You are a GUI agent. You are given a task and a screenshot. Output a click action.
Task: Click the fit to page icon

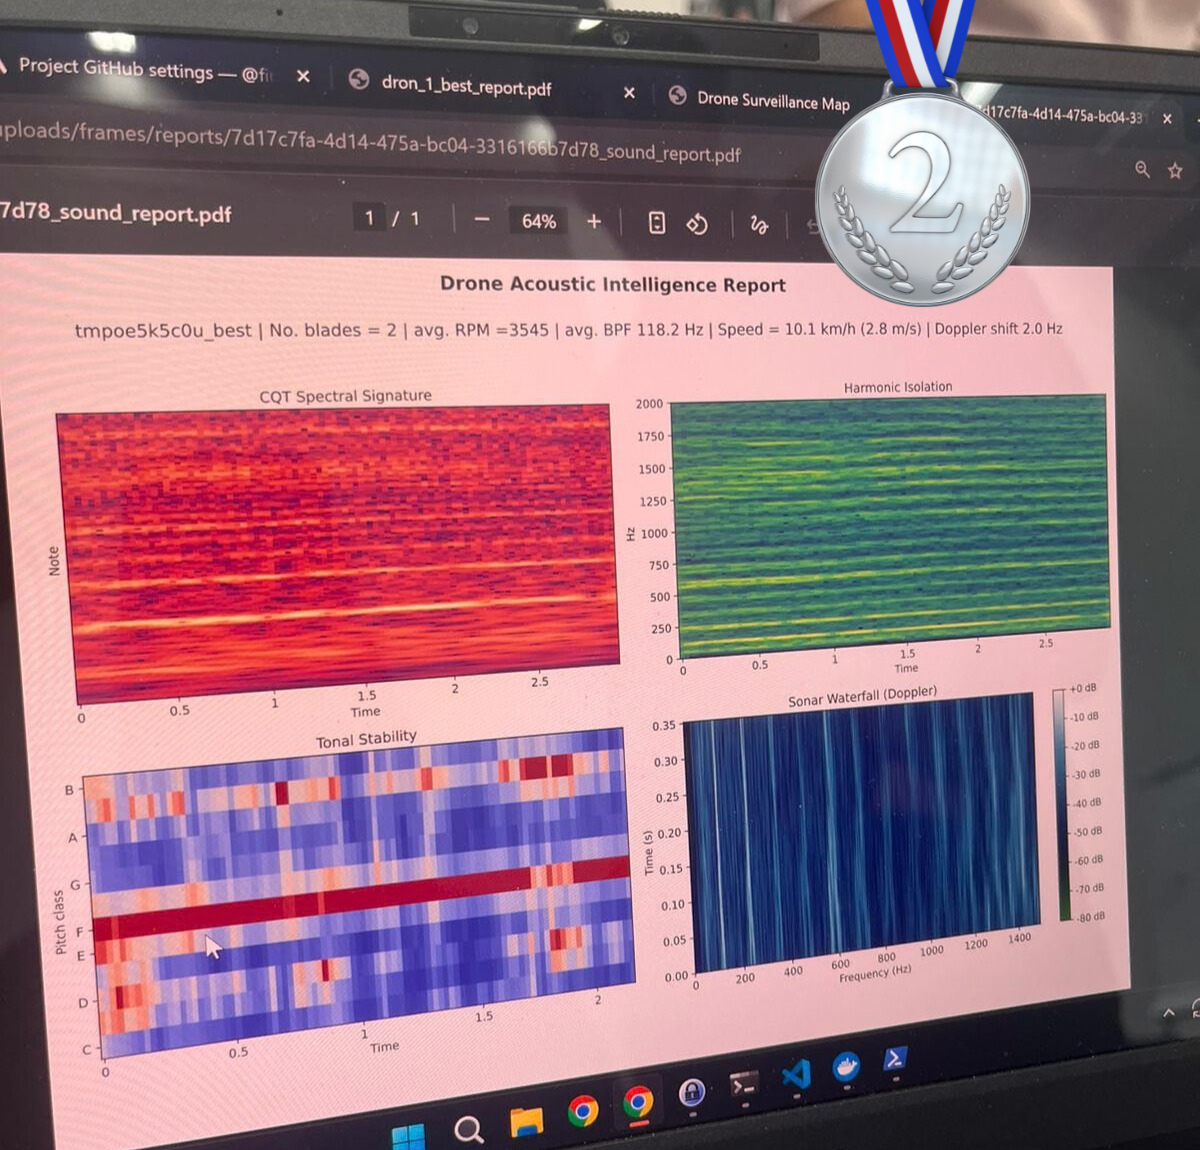click(657, 222)
